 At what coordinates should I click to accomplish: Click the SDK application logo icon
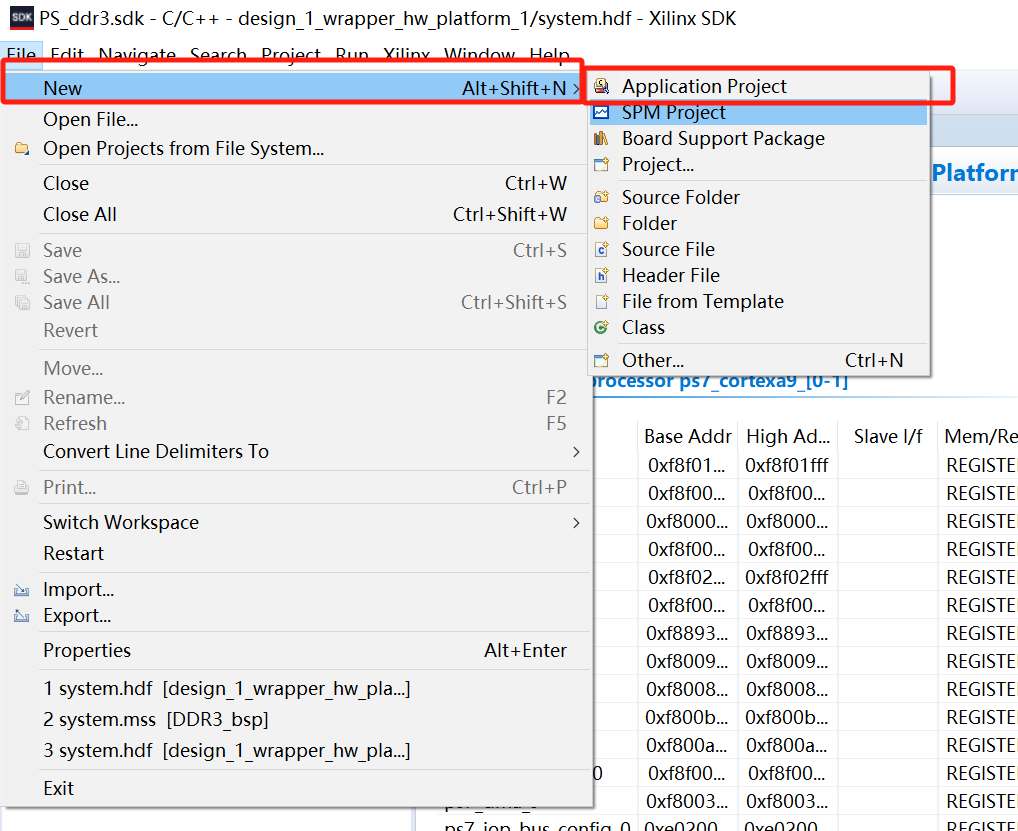coord(21,18)
